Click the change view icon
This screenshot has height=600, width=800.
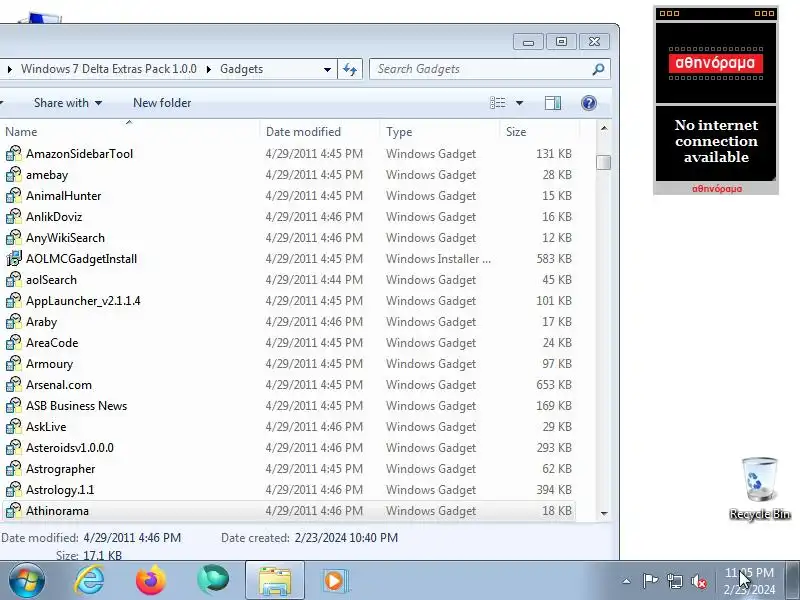click(x=497, y=103)
